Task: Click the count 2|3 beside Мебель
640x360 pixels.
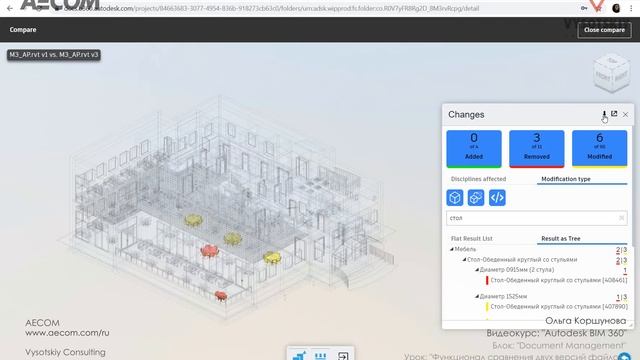Action: coord(622,249)
